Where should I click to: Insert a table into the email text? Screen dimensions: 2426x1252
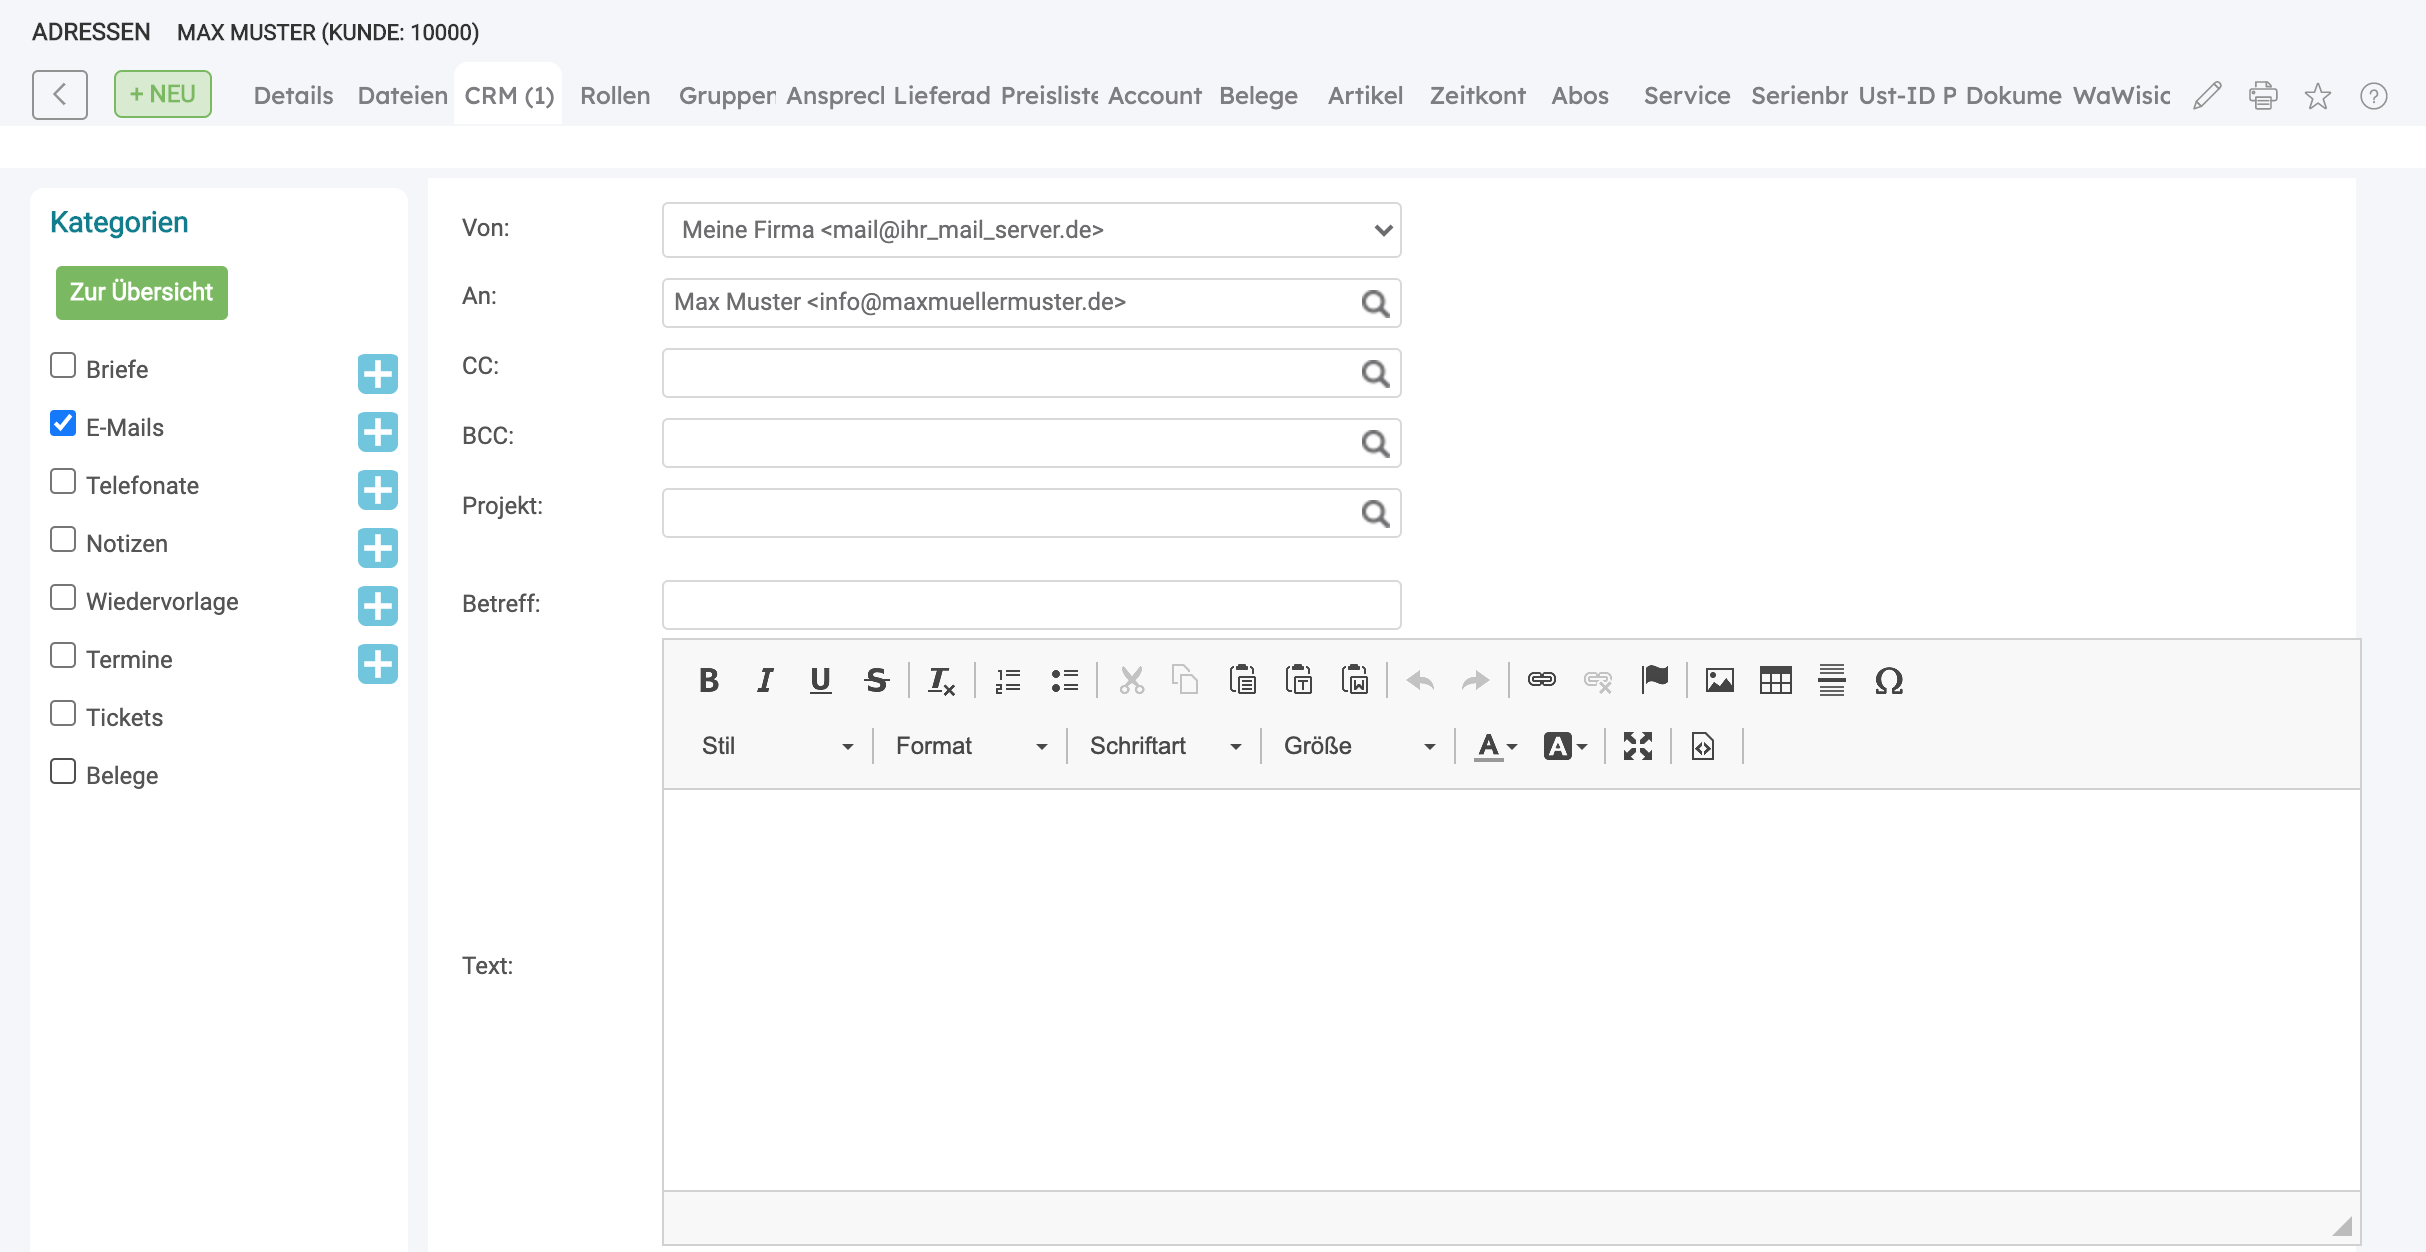1776,681
